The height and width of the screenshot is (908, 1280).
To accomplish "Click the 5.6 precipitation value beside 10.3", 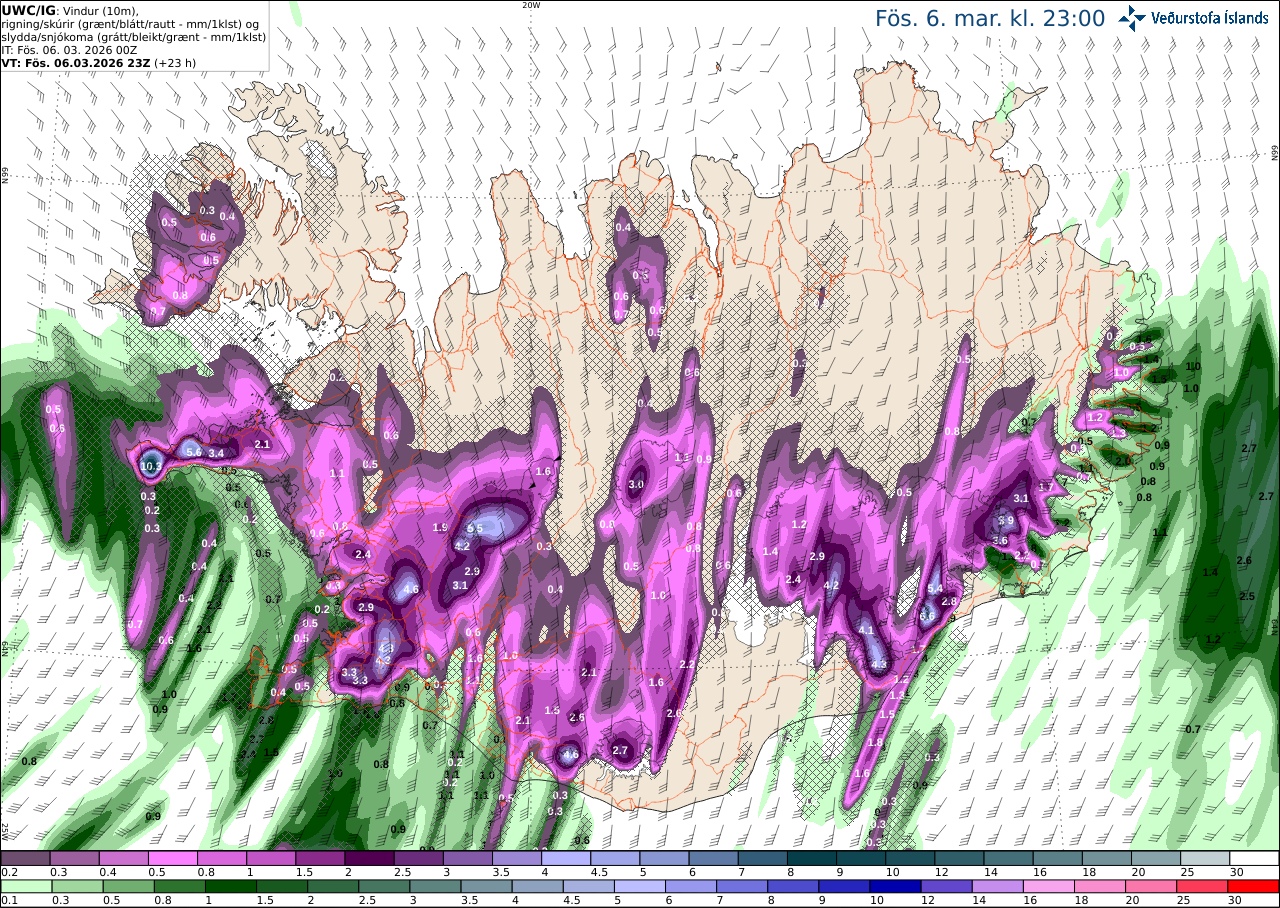I will (x=194, y=452).
